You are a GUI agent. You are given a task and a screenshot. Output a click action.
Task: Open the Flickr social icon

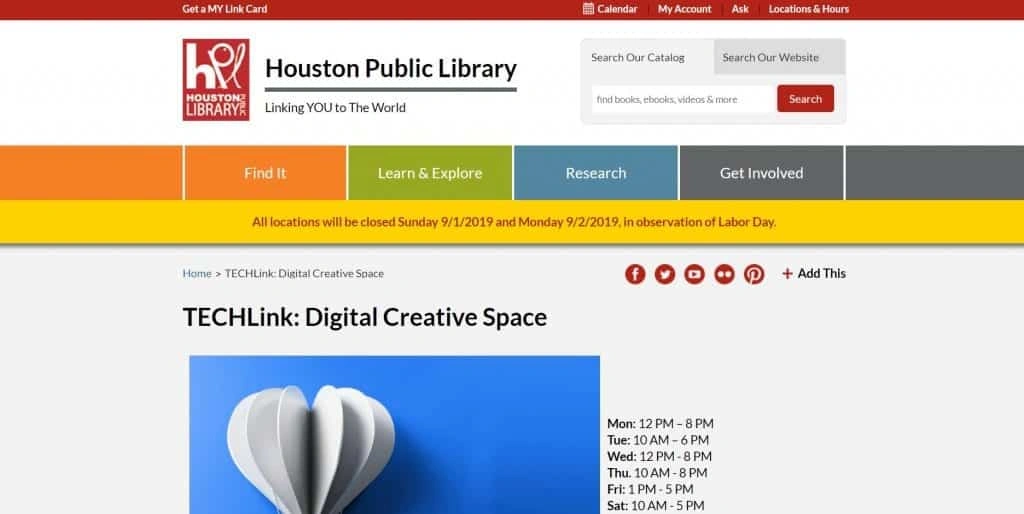(724, 274)
